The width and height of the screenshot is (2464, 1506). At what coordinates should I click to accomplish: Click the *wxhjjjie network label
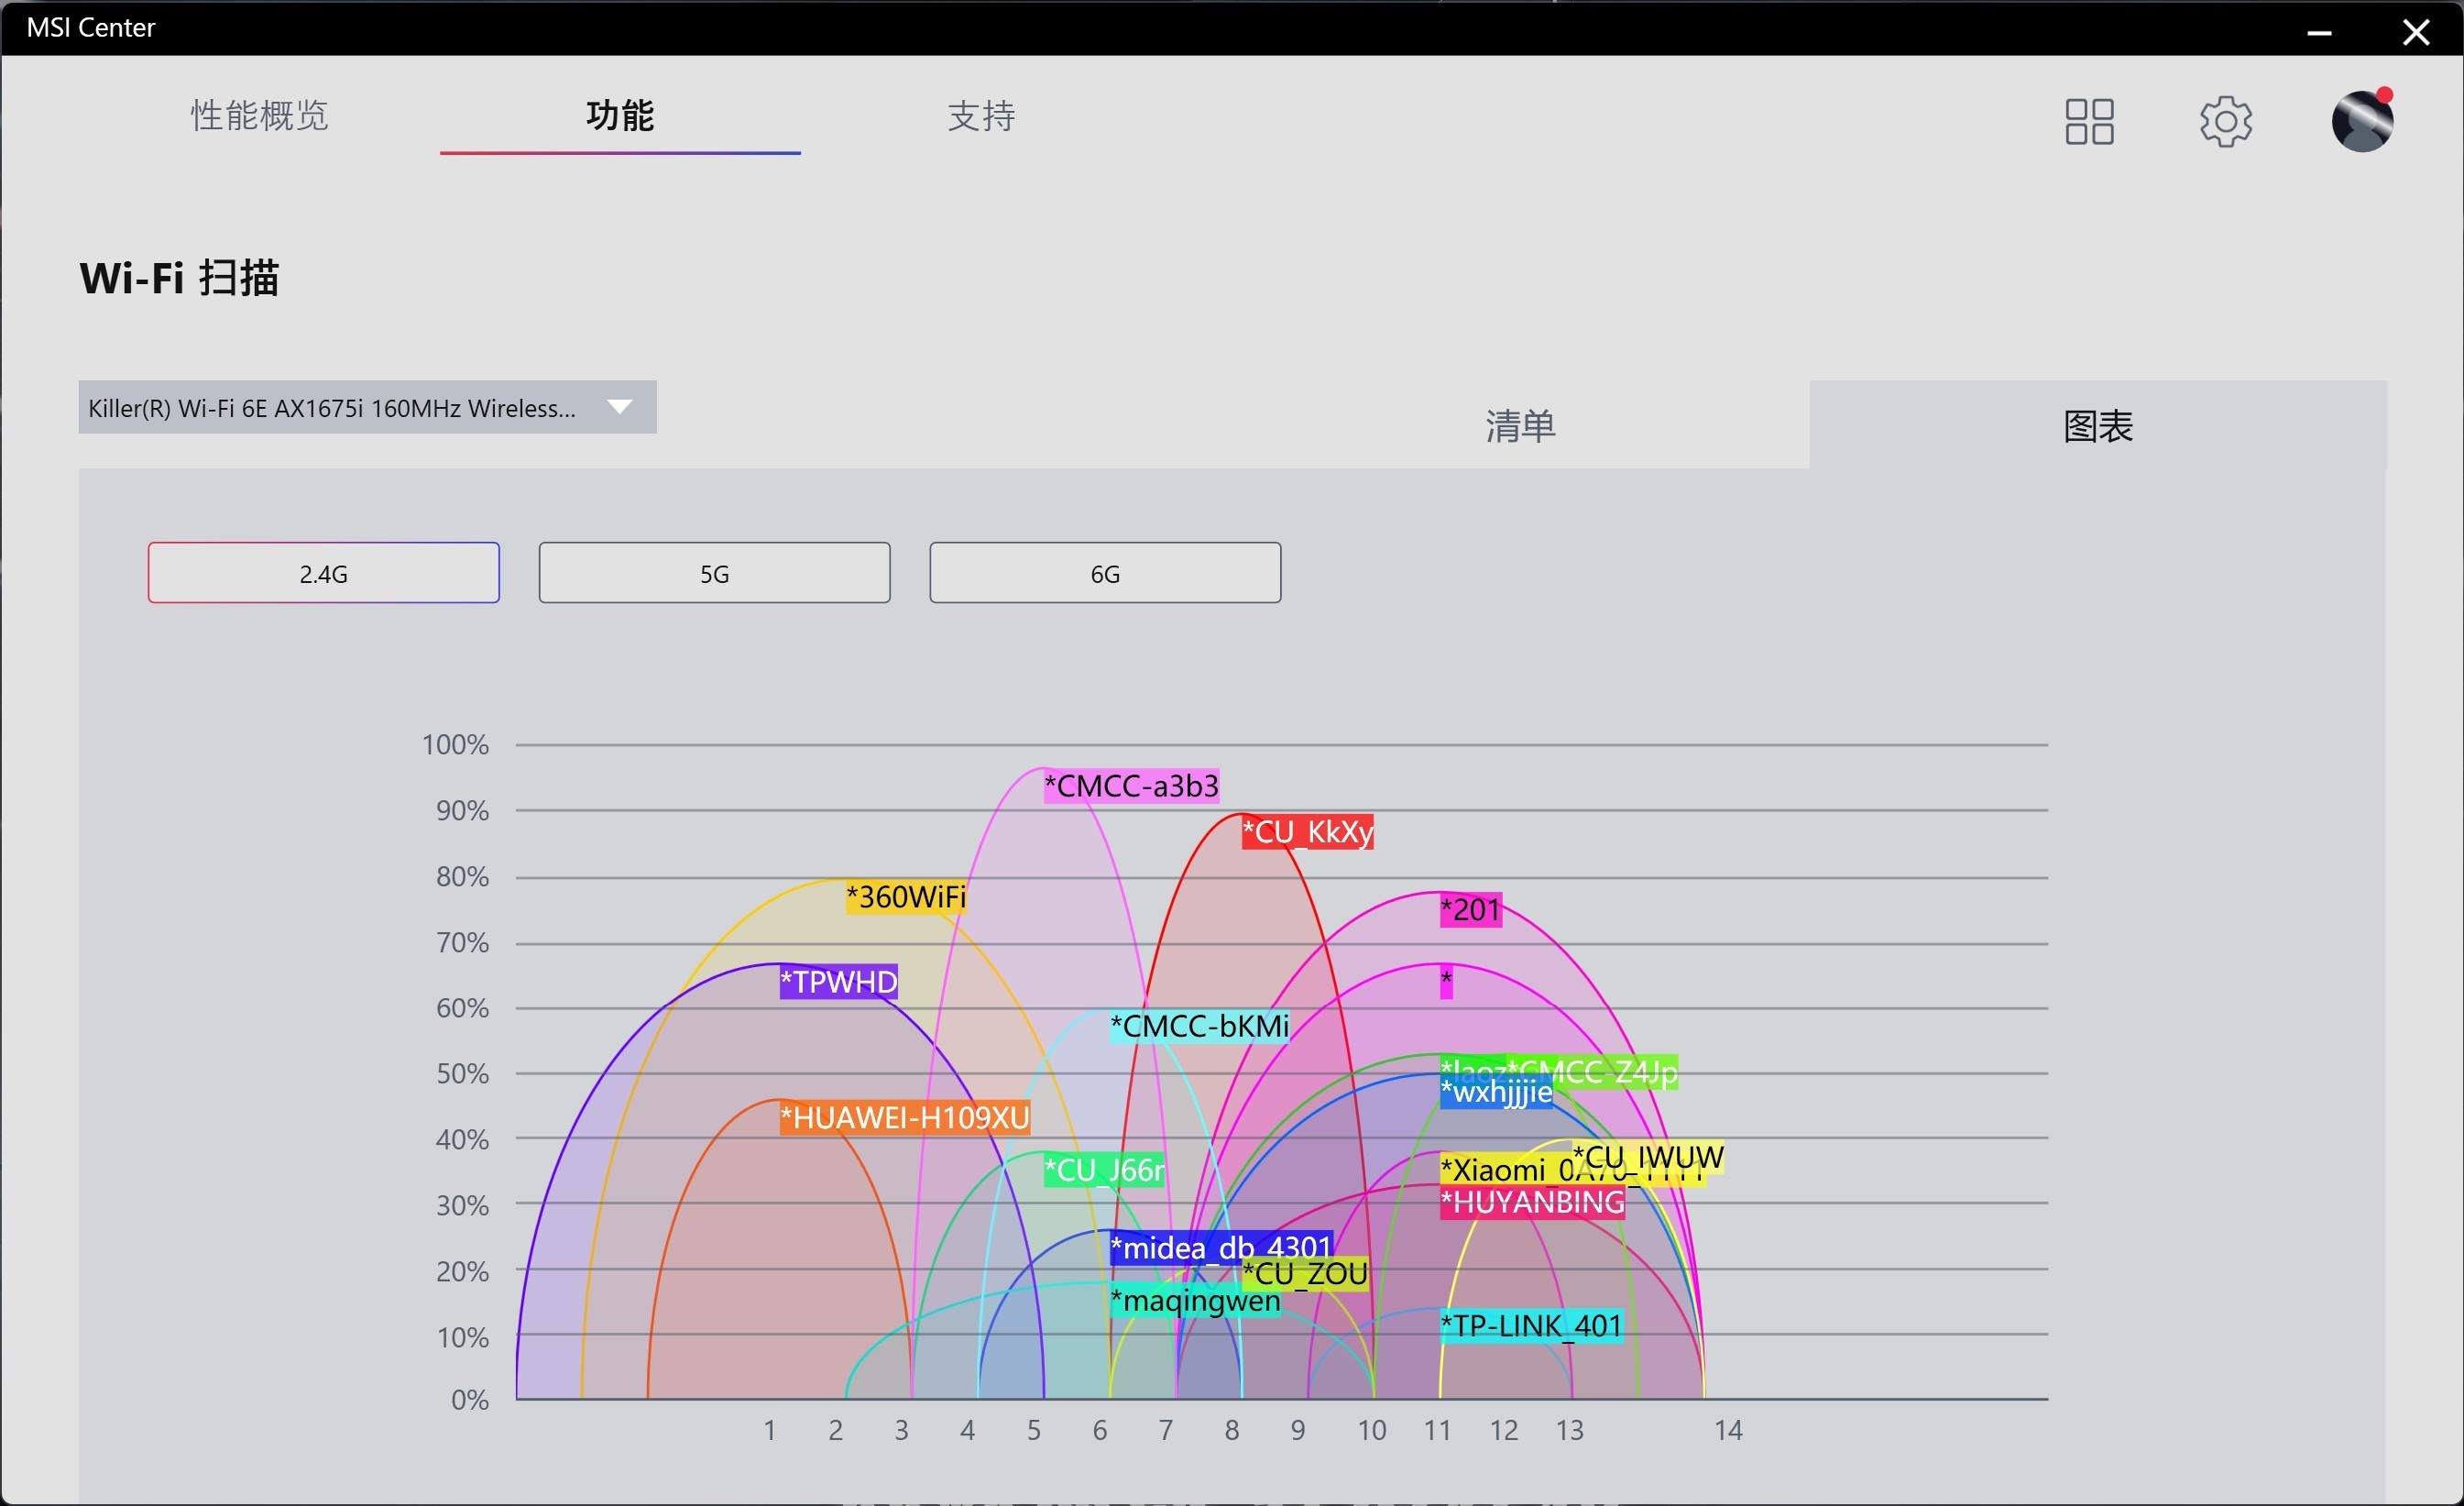pyautogui.click(x=1496, y=1092)
